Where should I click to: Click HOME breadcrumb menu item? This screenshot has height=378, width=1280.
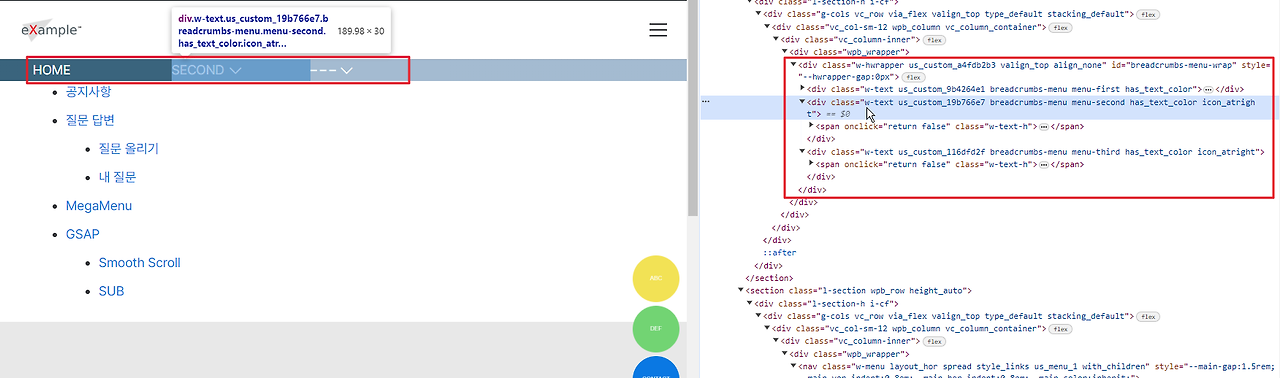pyautogui.click(x=52, y=71)
